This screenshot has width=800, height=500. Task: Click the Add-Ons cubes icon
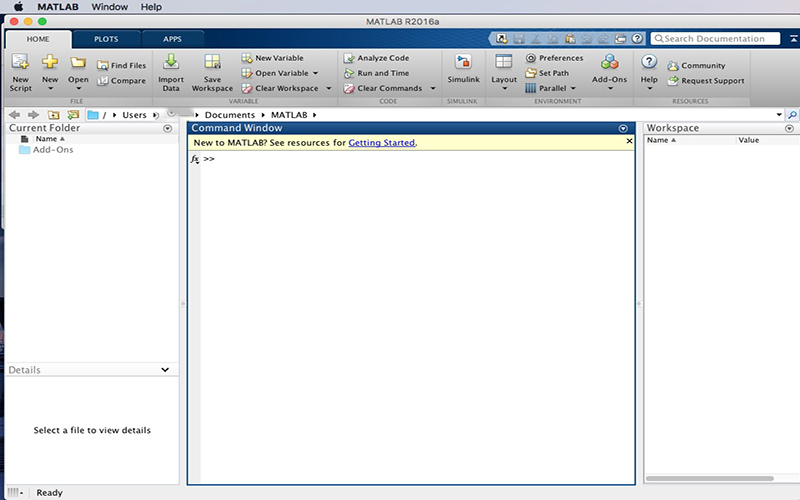coord(609,62)
